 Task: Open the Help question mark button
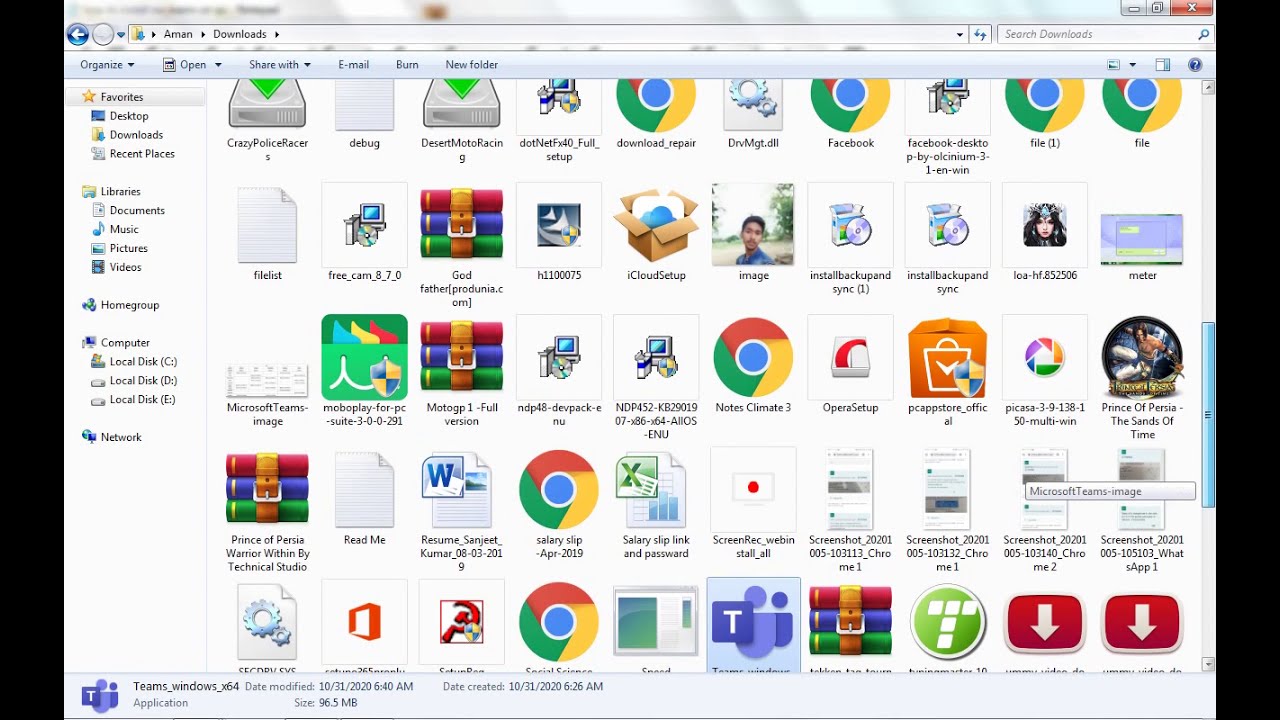(1194, 65)
